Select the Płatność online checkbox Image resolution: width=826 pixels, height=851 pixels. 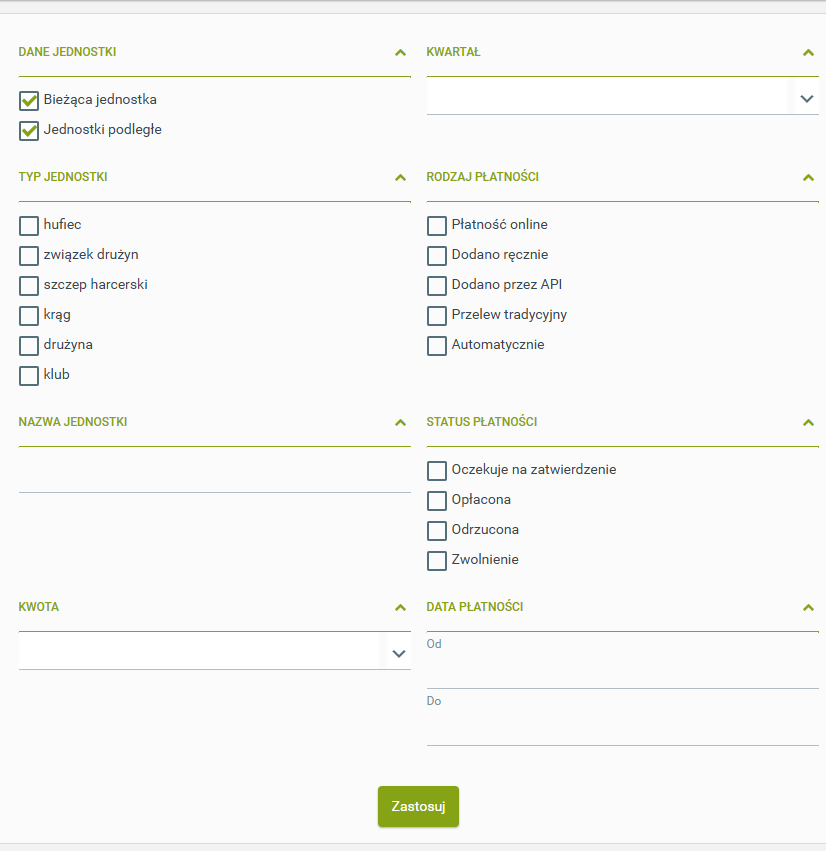pos(437,226)
